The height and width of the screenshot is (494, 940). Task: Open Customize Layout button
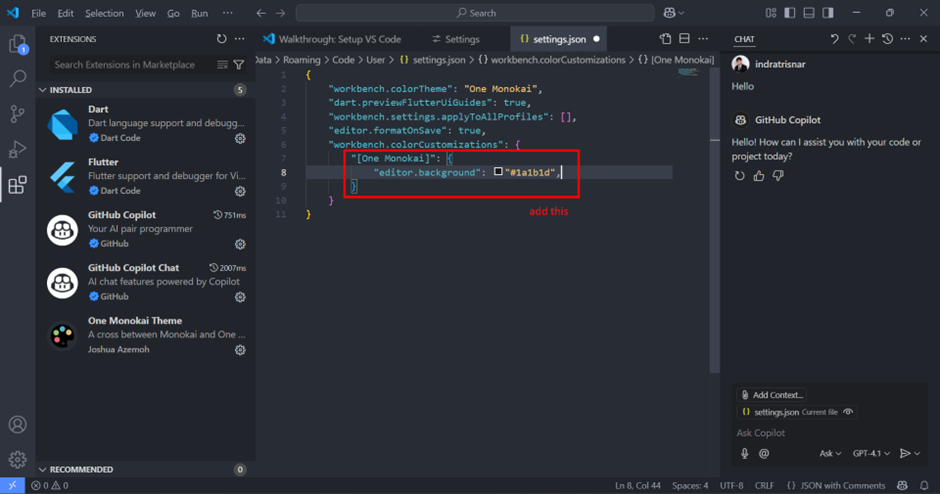771,13
